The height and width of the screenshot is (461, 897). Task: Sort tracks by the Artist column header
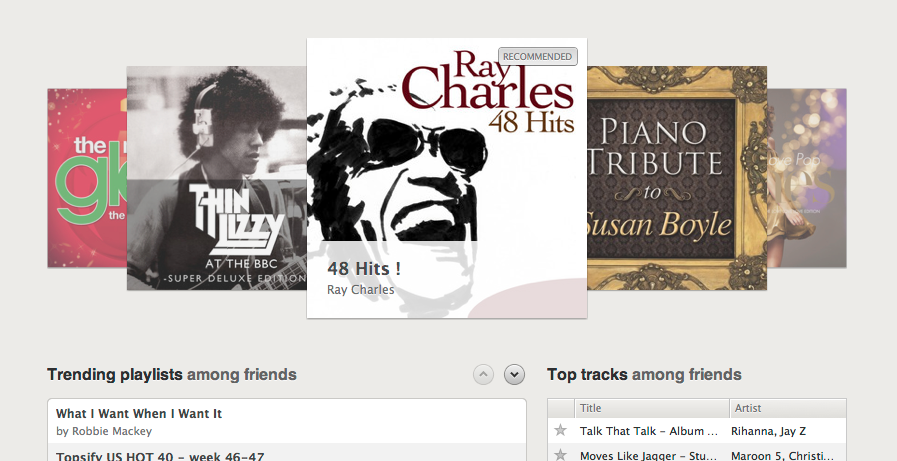(x=788, y=408)
